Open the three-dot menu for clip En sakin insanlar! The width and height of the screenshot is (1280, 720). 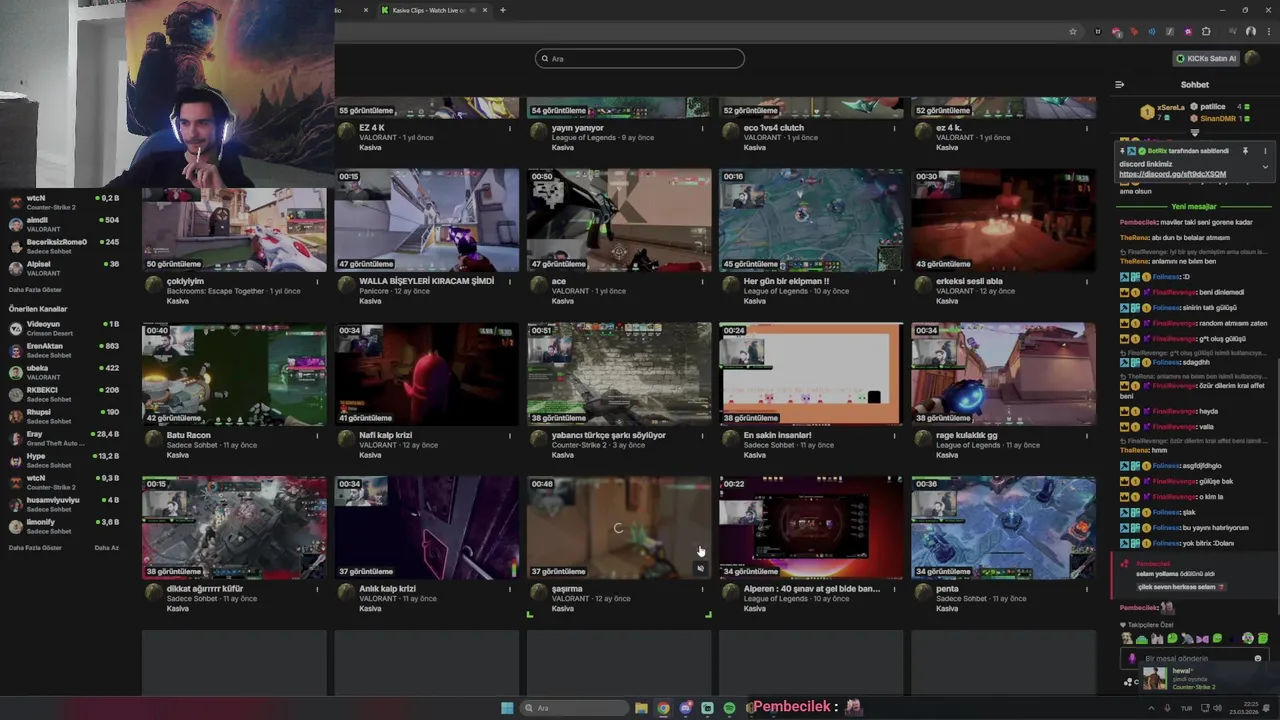[895, 436]
